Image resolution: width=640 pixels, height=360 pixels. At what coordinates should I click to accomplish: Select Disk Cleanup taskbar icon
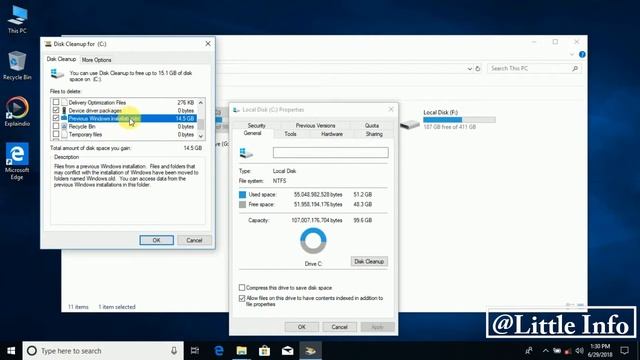(x=310, y=351)
